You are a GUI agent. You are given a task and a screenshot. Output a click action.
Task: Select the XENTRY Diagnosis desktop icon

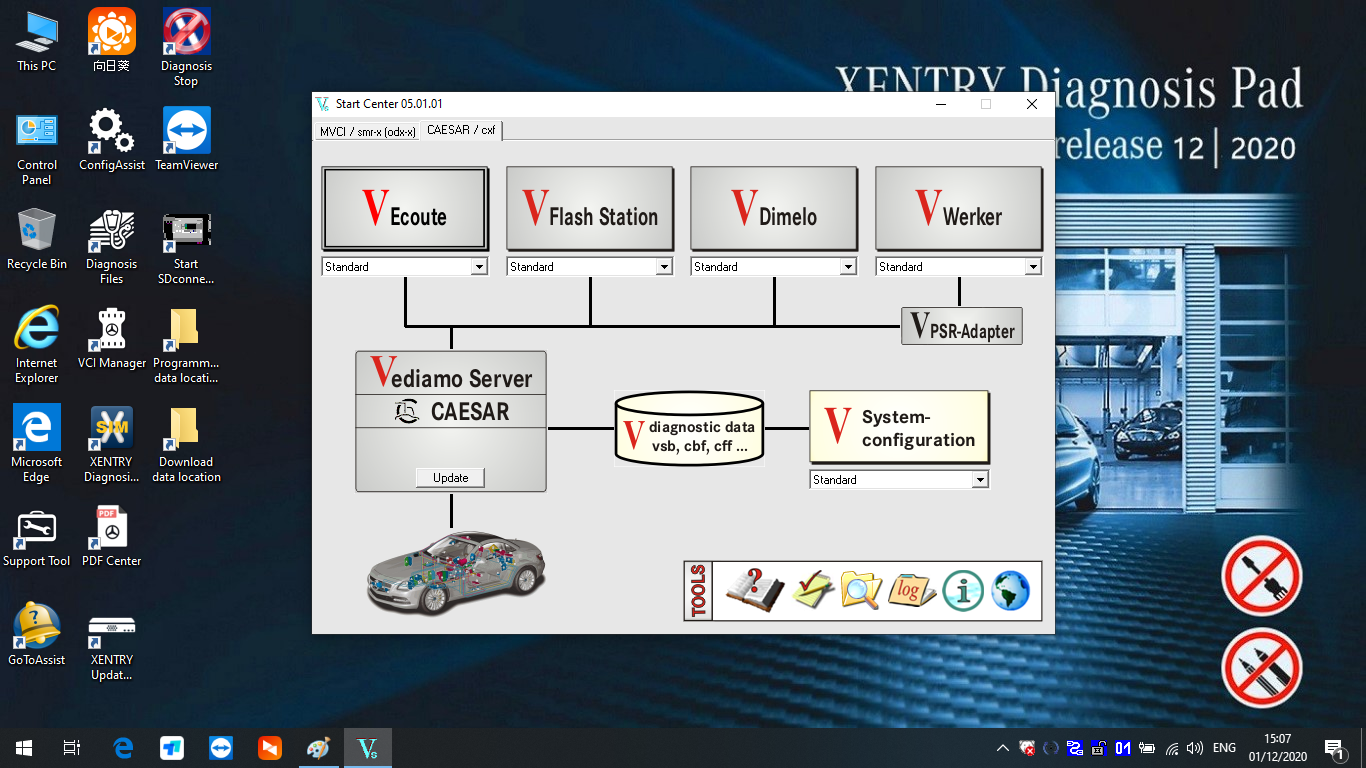[x=112, y=445]
